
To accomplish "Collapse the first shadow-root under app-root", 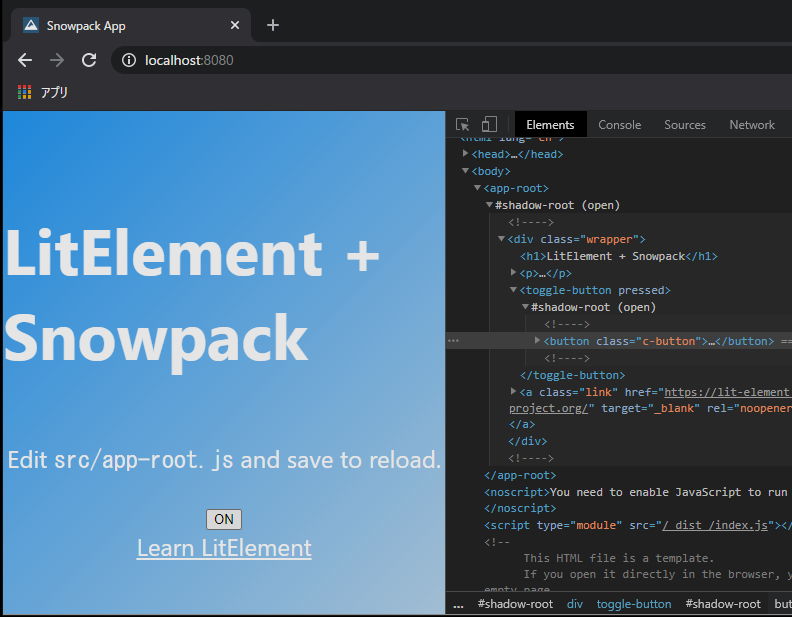I will click(x=489, y=204).
